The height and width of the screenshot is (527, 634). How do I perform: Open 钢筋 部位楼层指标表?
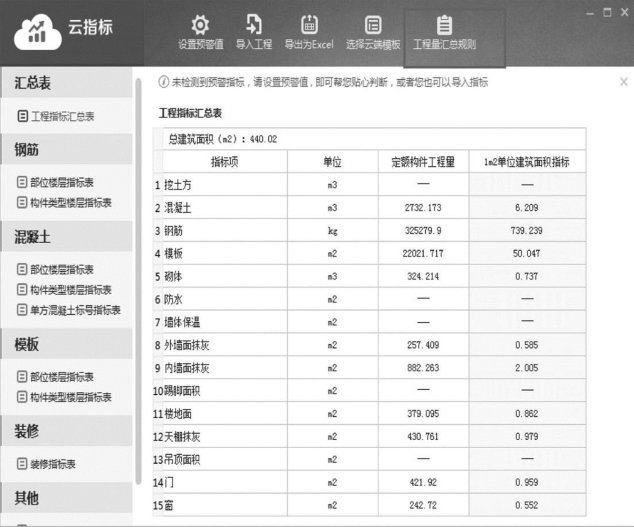tap(55, 182)
